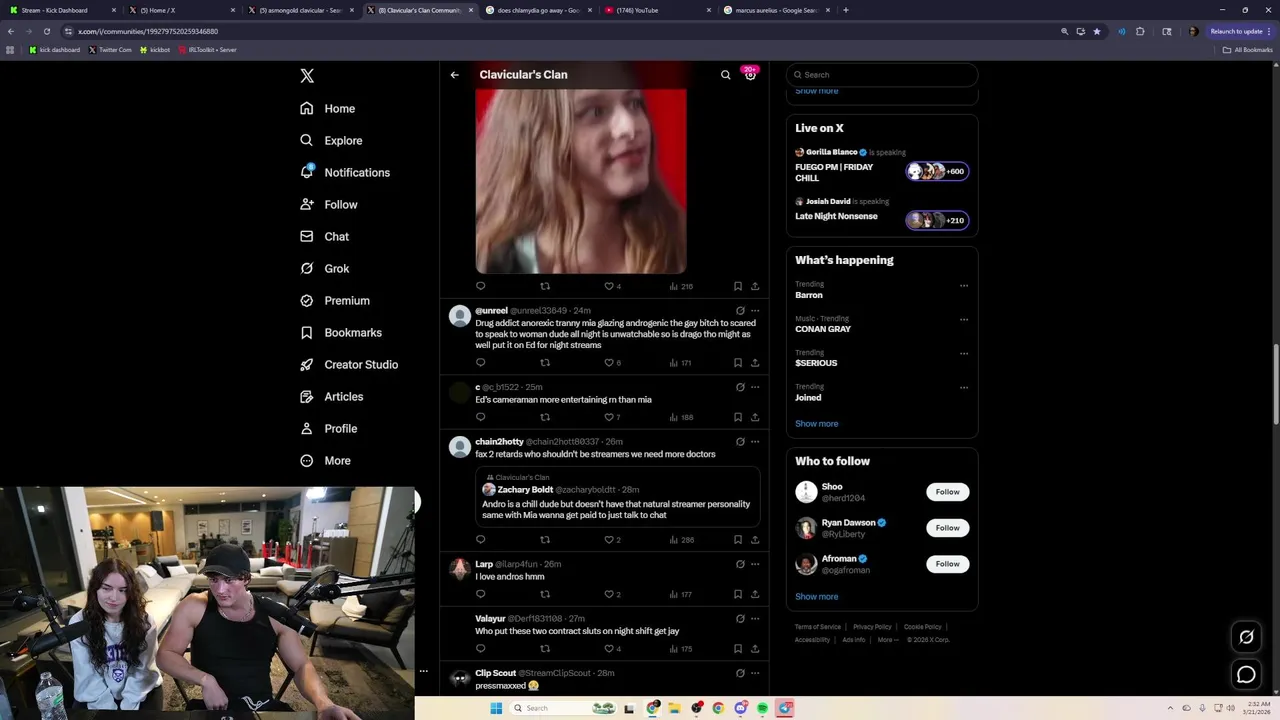Screen dimensions: 1280x720
Task: Share the post by @unreel
Action: [755, 363]
